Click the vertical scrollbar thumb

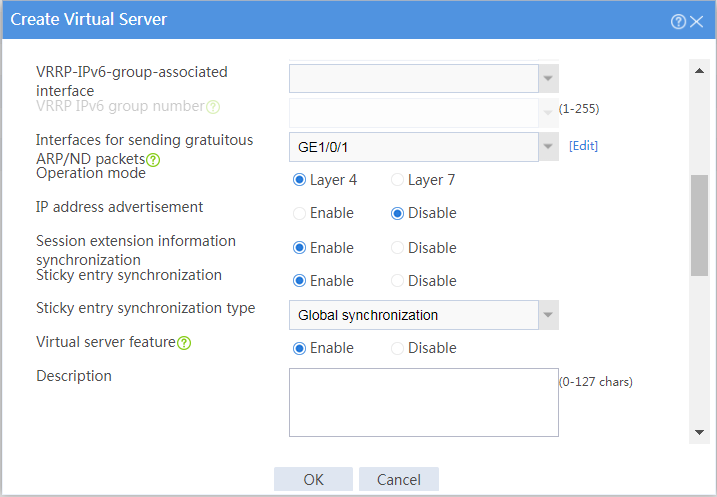coord(699,225)
